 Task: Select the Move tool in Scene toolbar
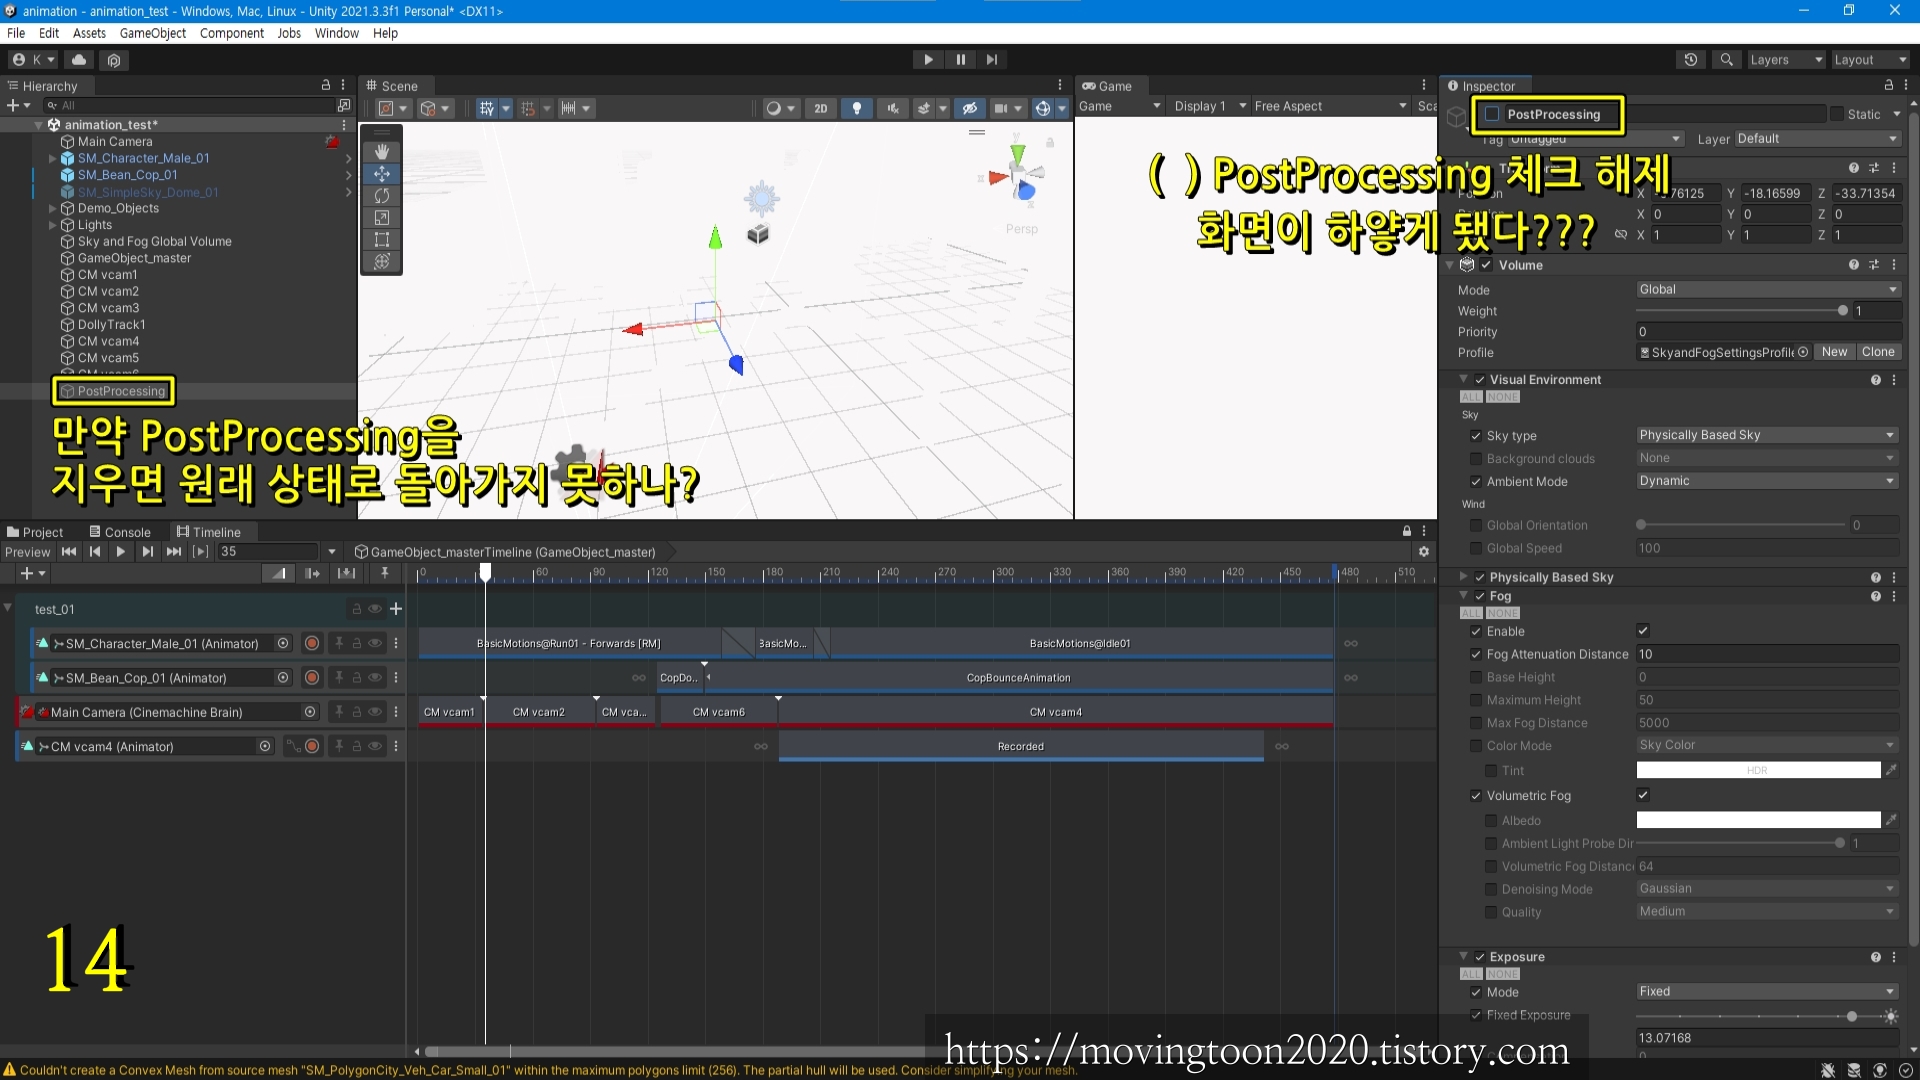tap(381, 174)
